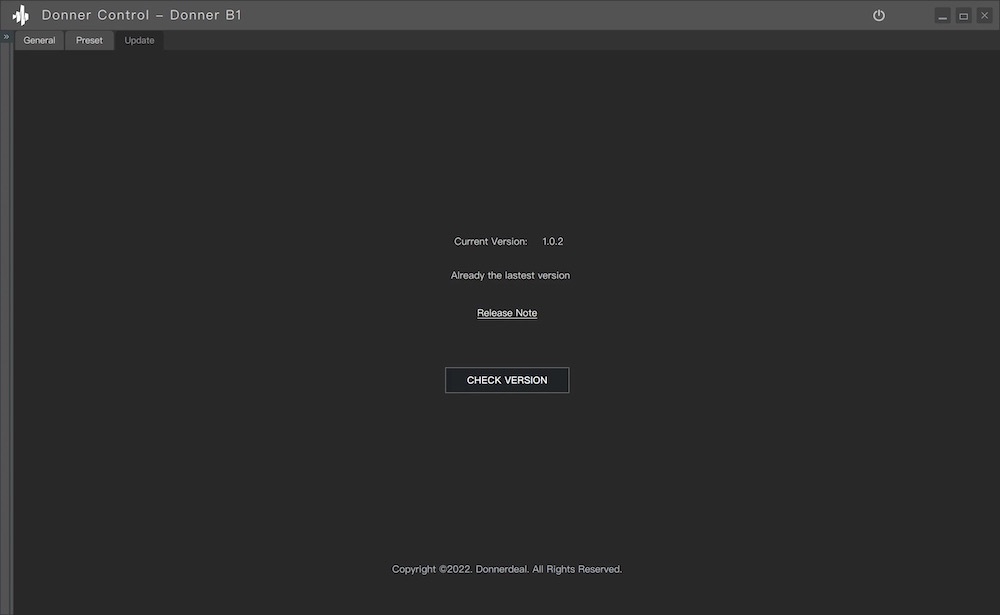
Task: Click the Donner logo icon
Action: point(20,15)
